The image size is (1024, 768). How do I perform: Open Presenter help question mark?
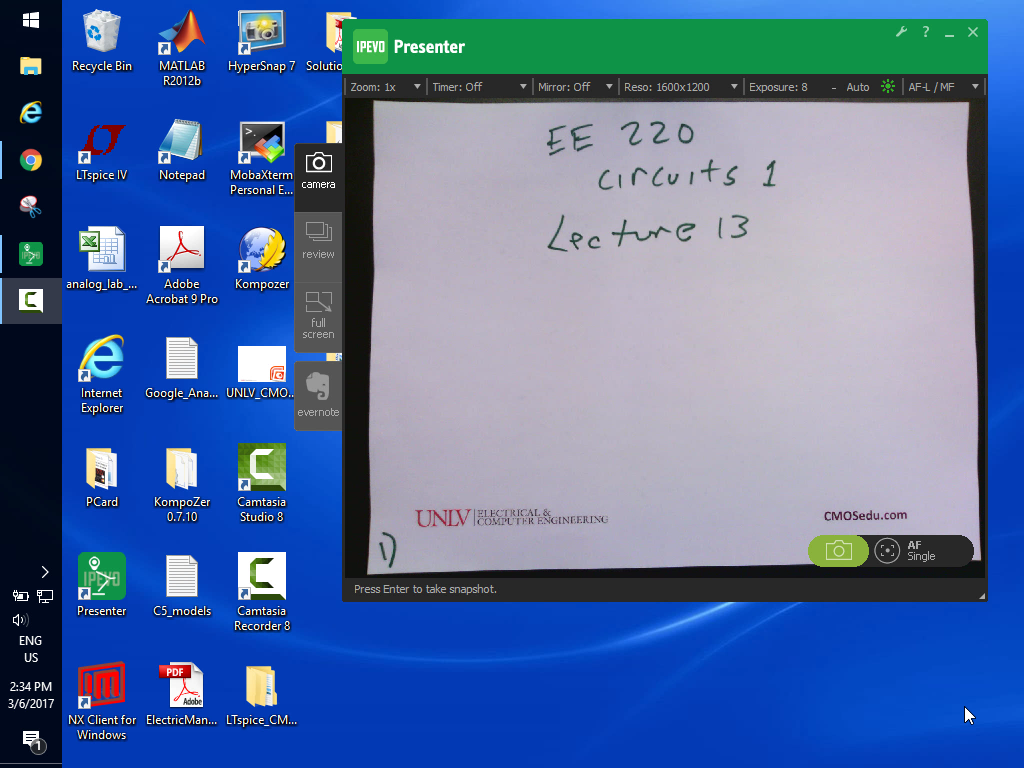point(925,31)
